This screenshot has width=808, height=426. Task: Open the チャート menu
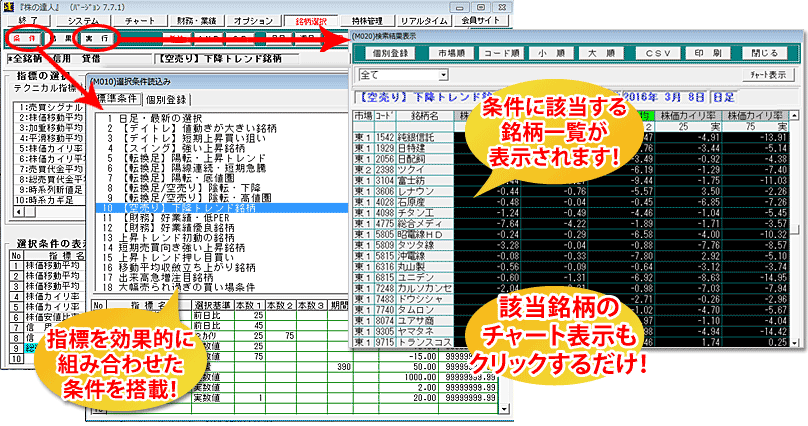140,21
